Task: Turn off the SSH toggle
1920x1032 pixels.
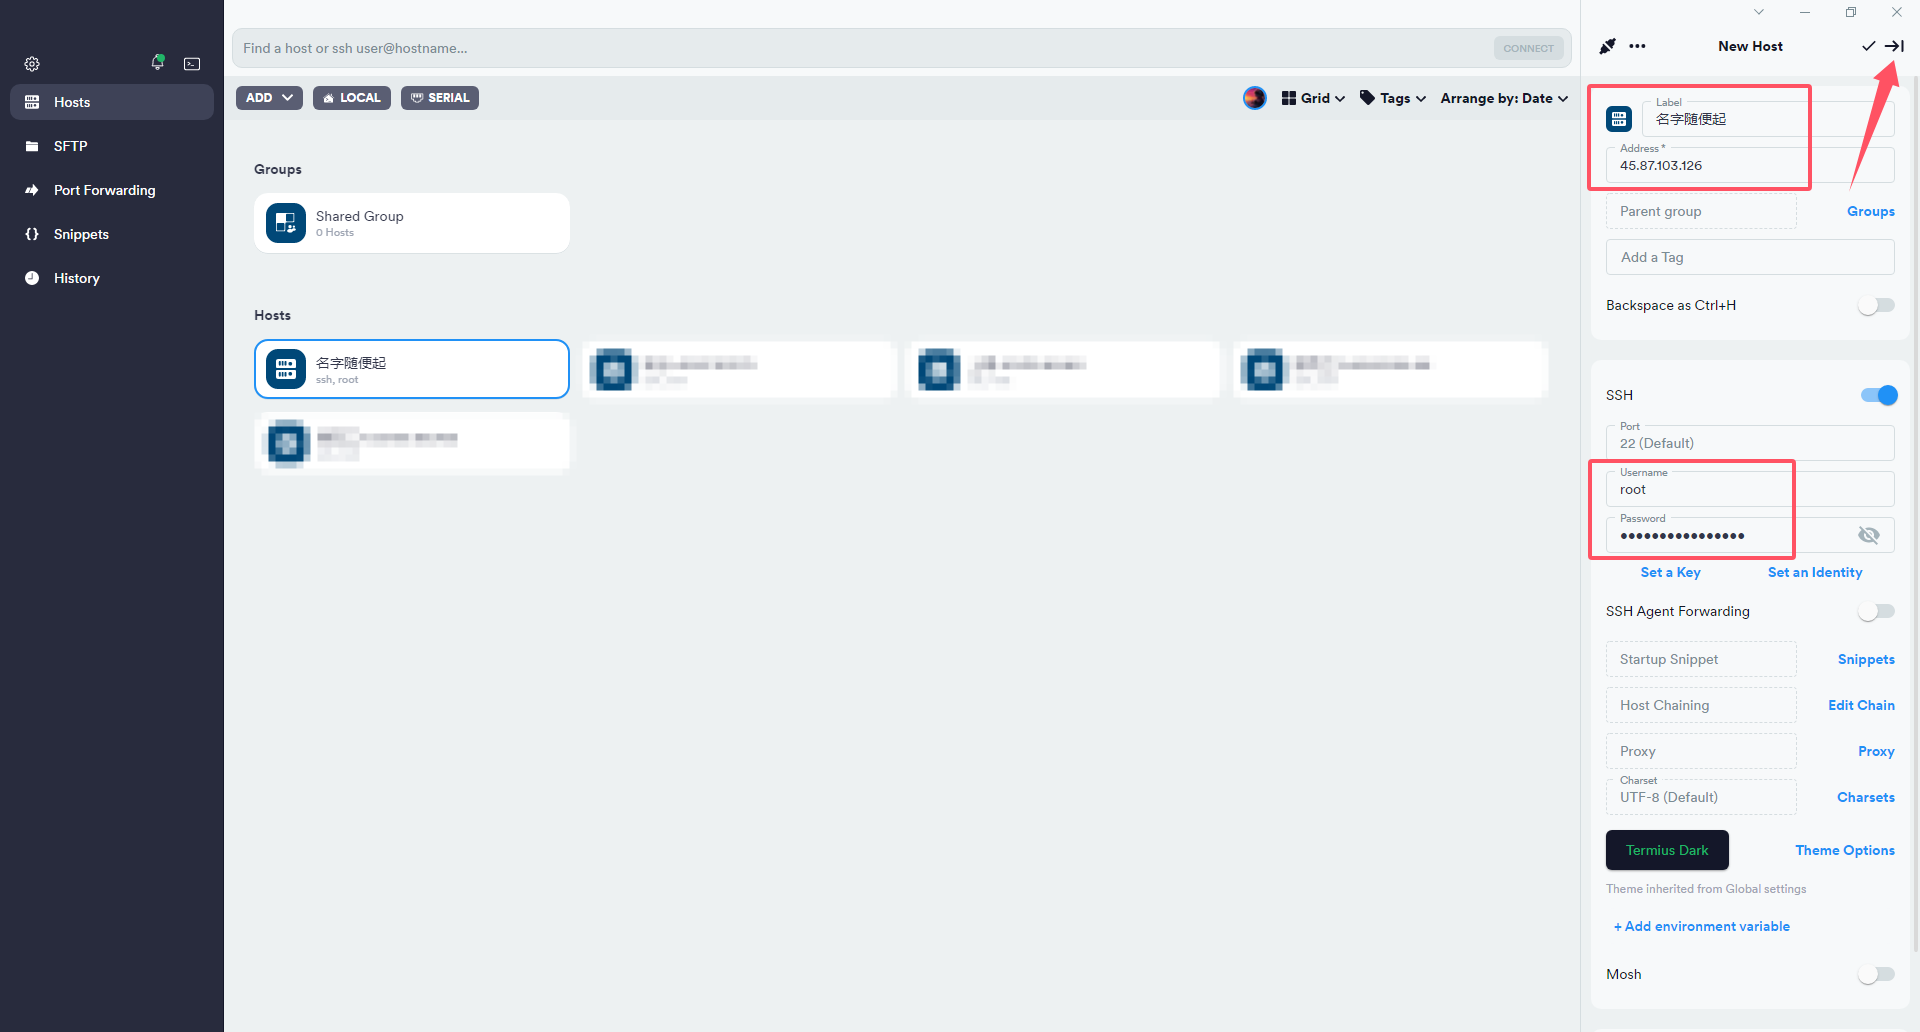Action: pos(1878,395)
